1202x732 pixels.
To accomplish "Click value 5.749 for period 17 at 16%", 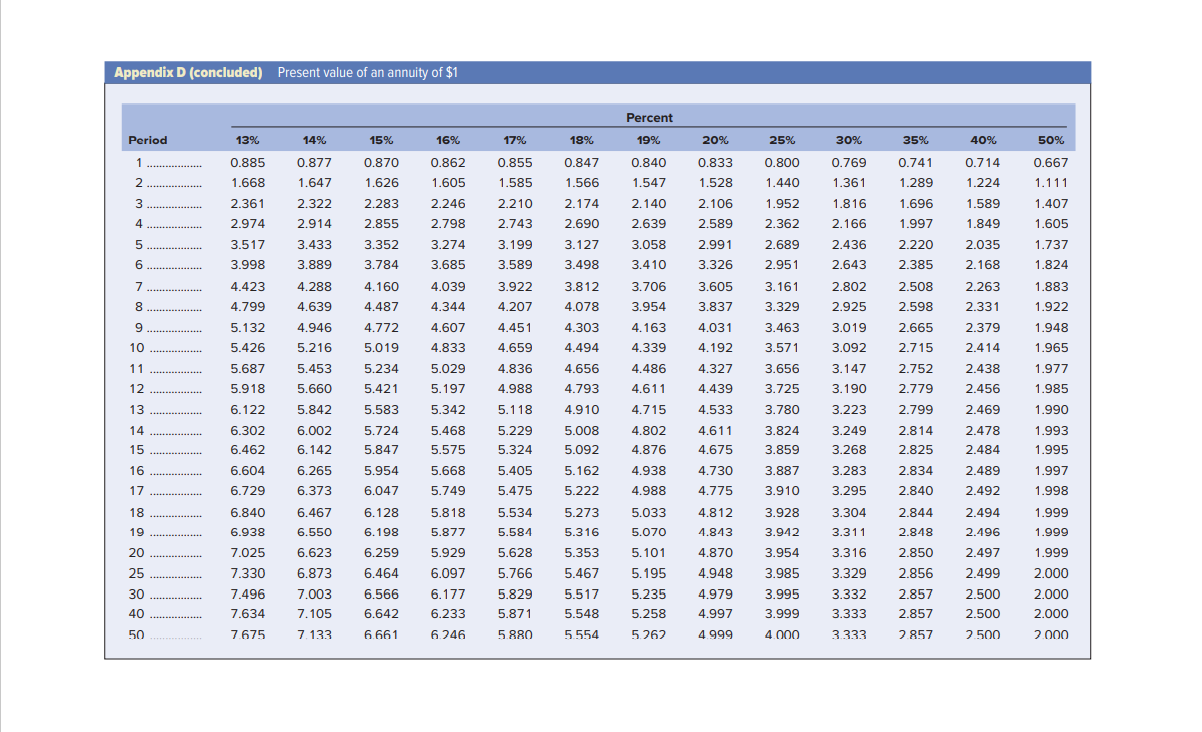I will pos(448,491).
